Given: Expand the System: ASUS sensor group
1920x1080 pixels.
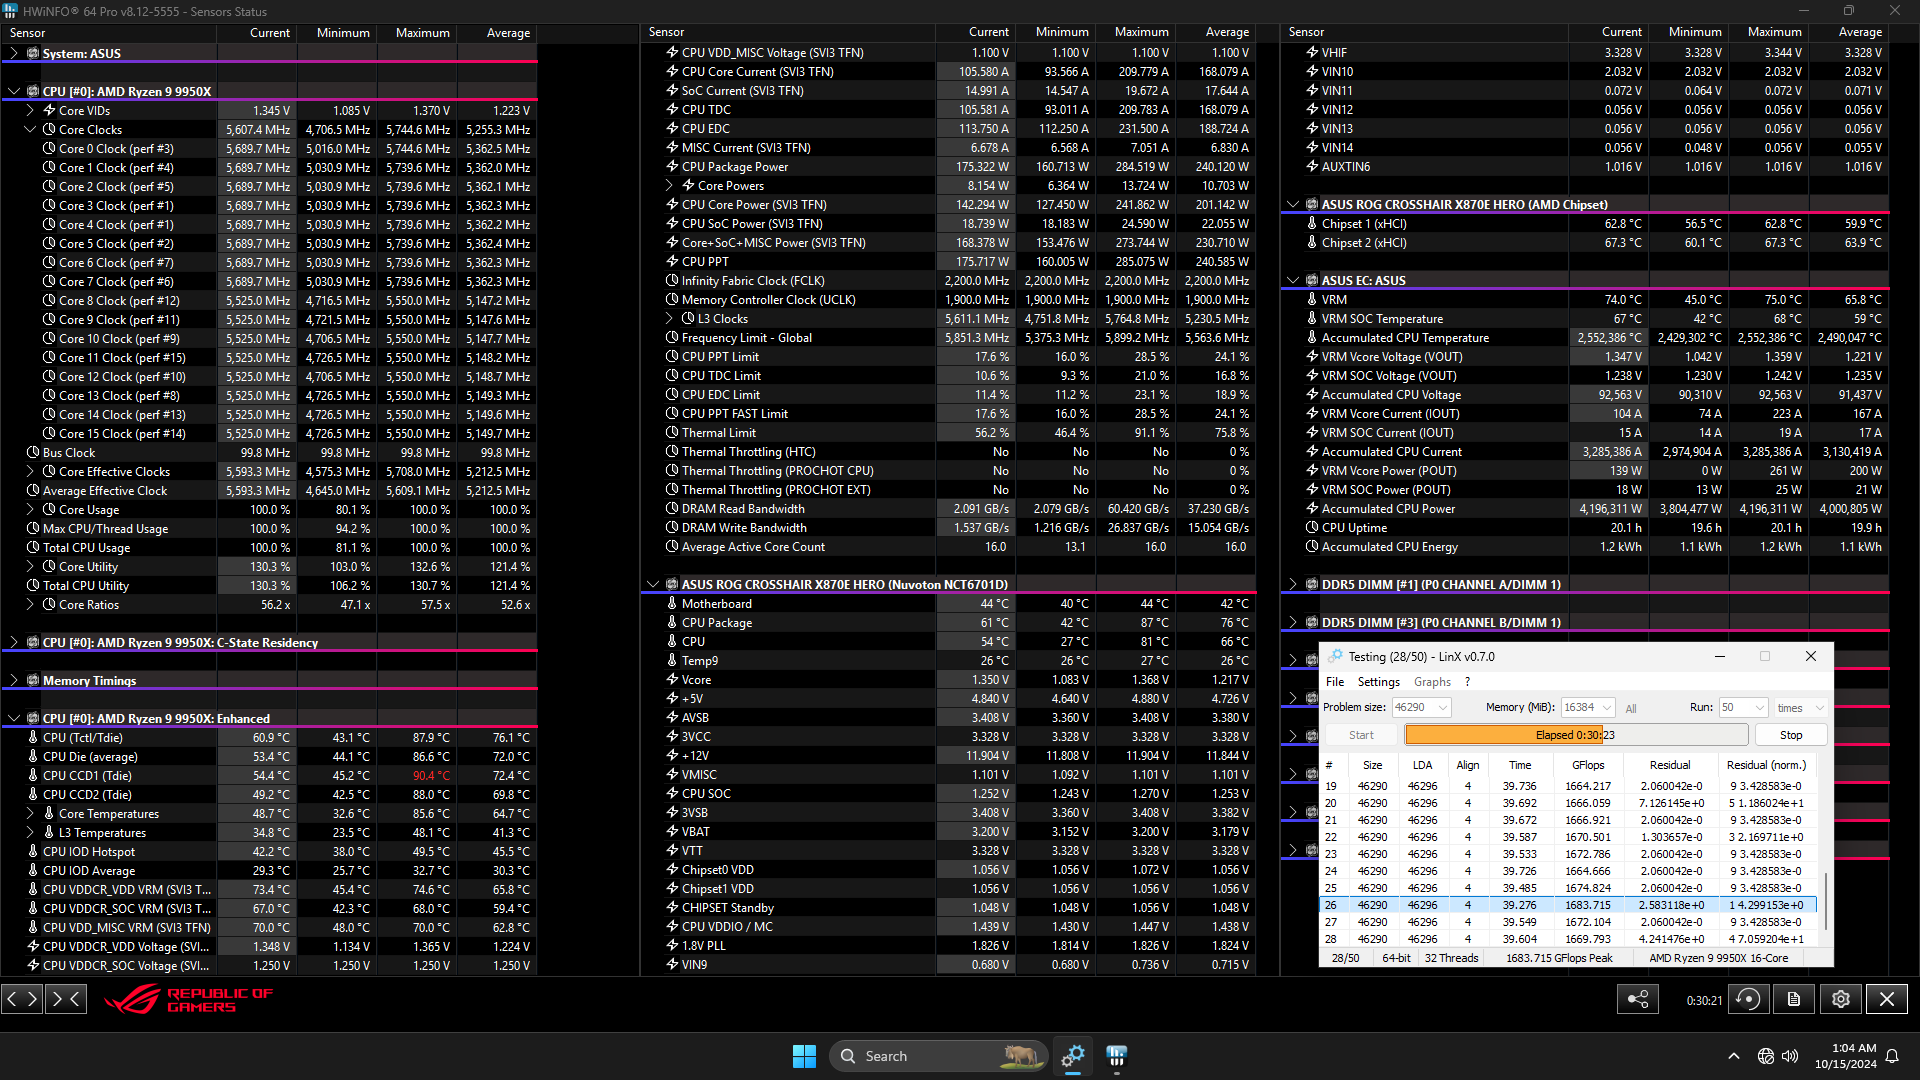Looking at the screenshot, I should 13,53.
